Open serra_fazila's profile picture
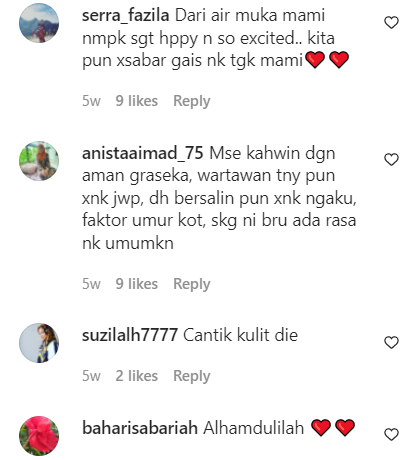417x460 pixels. [x=39, y=23]
